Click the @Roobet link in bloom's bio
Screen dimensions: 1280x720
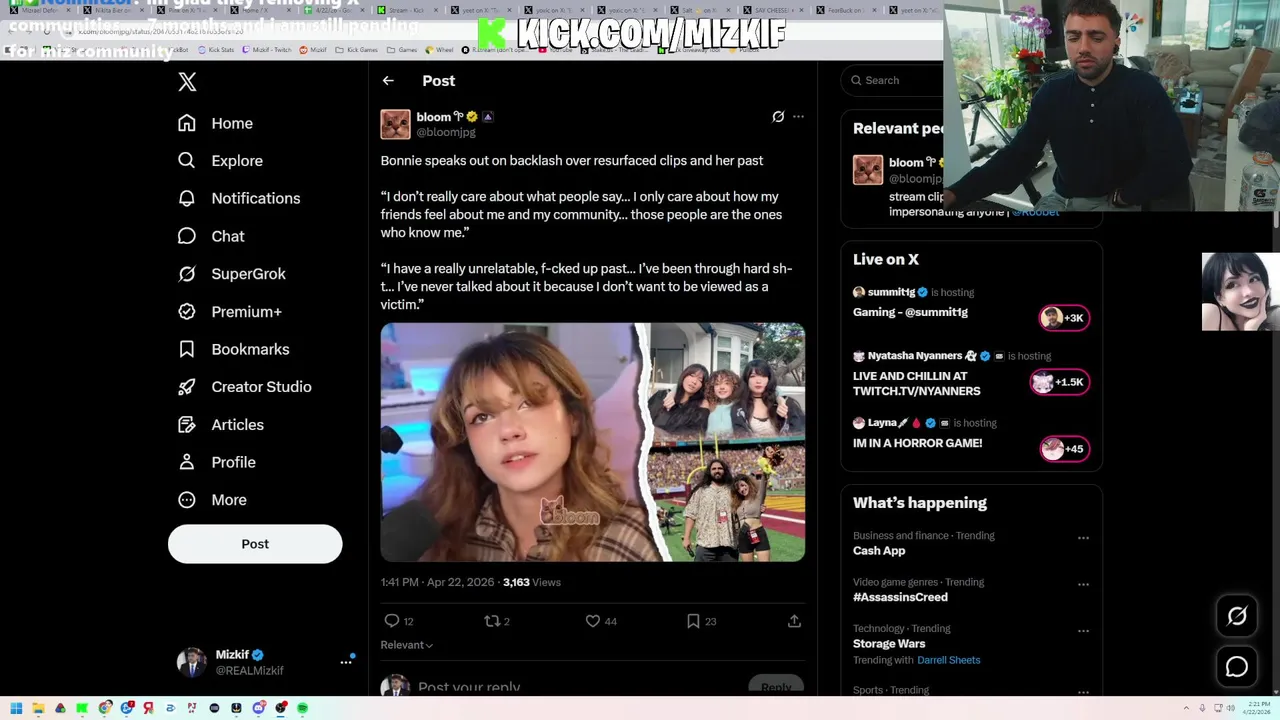pyautogui.click(x=1035, y=211)
